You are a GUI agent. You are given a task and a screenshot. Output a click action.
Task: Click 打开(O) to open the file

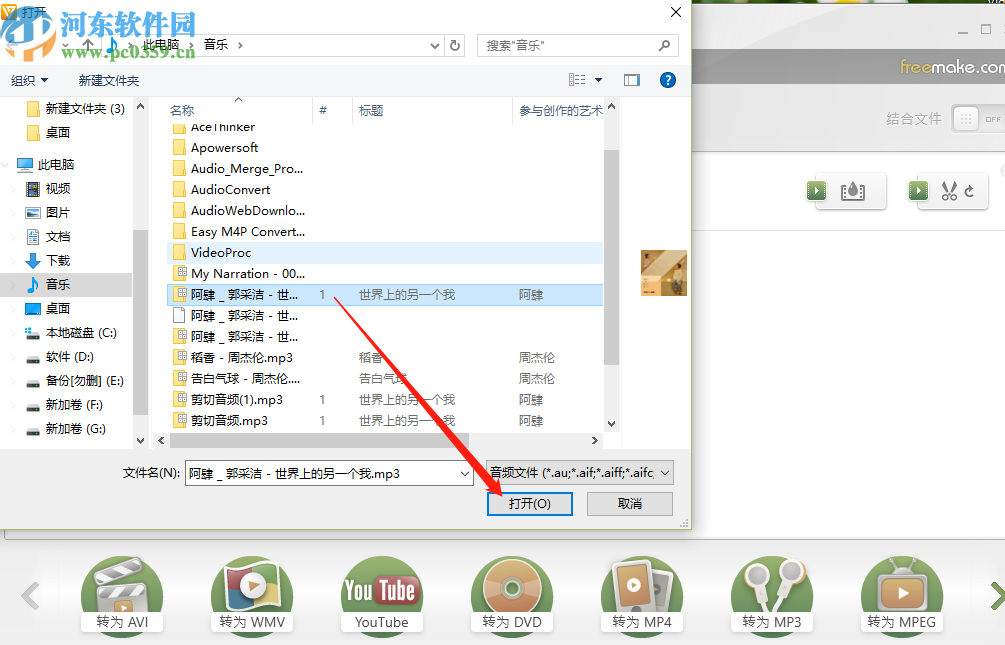pos(529,504)
